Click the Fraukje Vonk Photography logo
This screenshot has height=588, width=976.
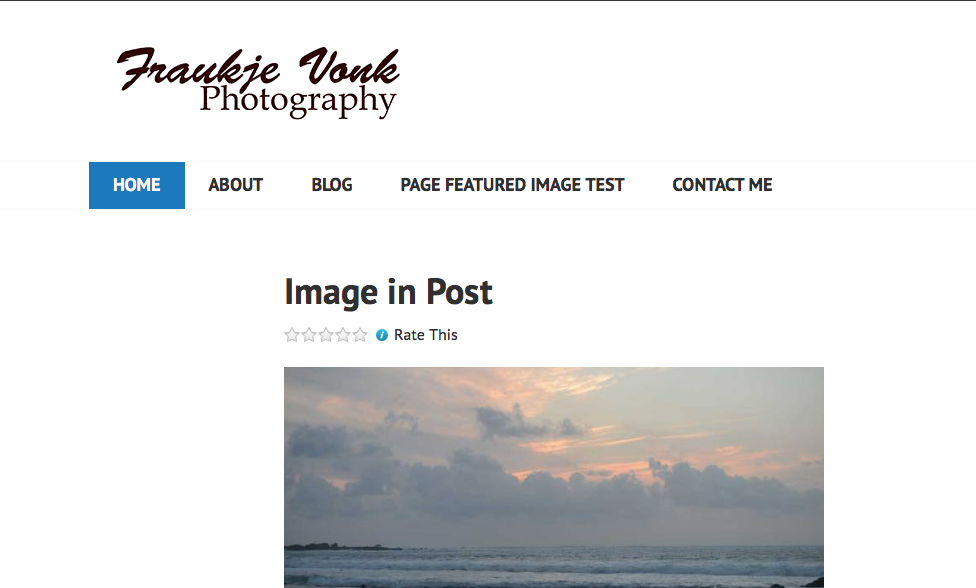tap(258, 82)
